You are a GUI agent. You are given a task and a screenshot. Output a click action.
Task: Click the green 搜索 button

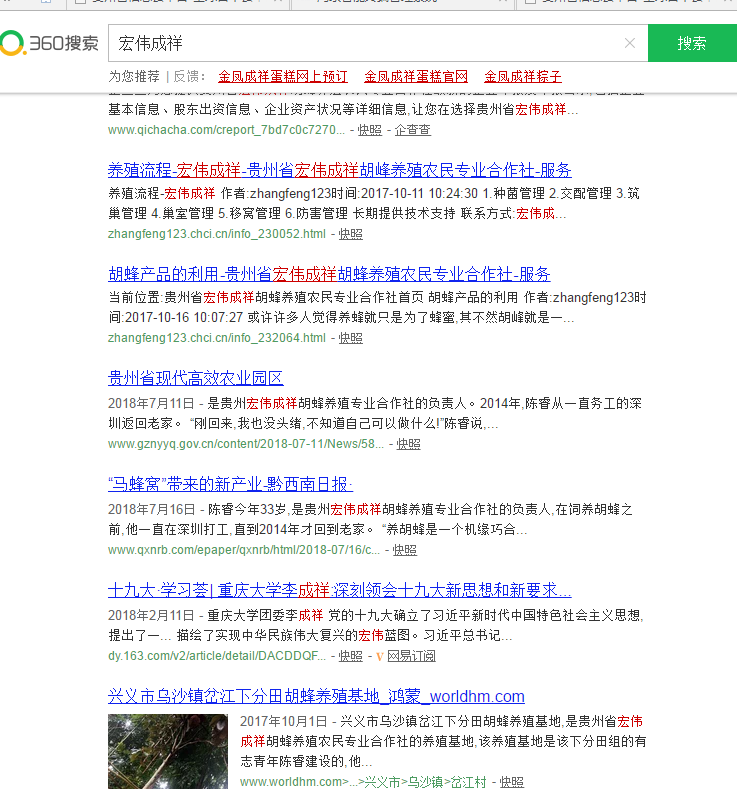[x=692, y=43]
